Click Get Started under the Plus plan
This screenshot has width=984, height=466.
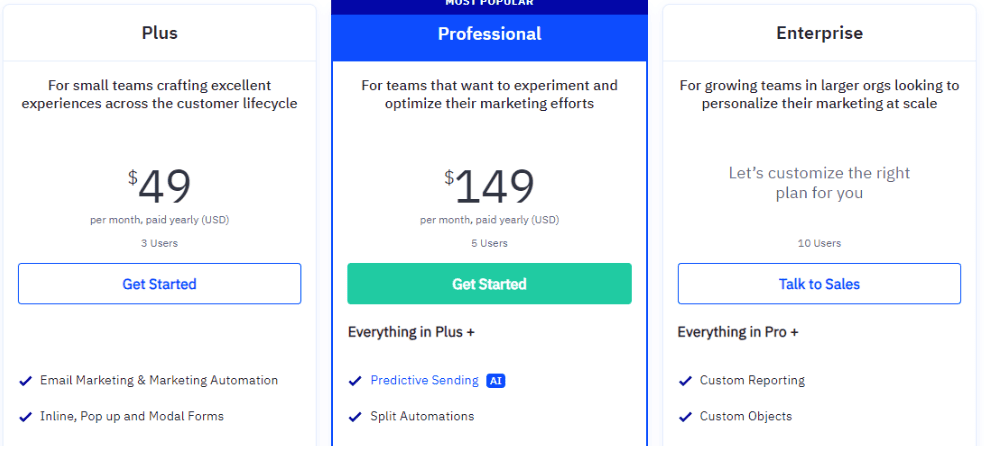click(x=159, y=283)
